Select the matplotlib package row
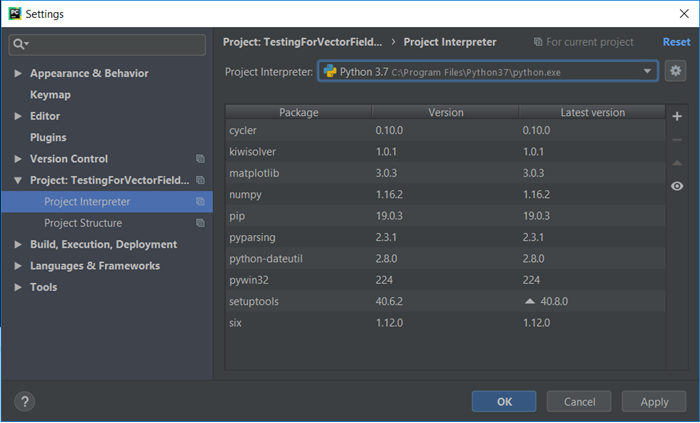The image size is (700, 423). pyautogui.click(x=445, y=173)
